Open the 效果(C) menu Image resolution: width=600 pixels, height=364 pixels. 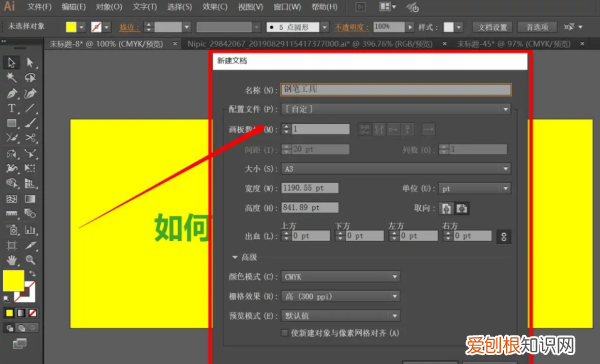click(215, 7)
